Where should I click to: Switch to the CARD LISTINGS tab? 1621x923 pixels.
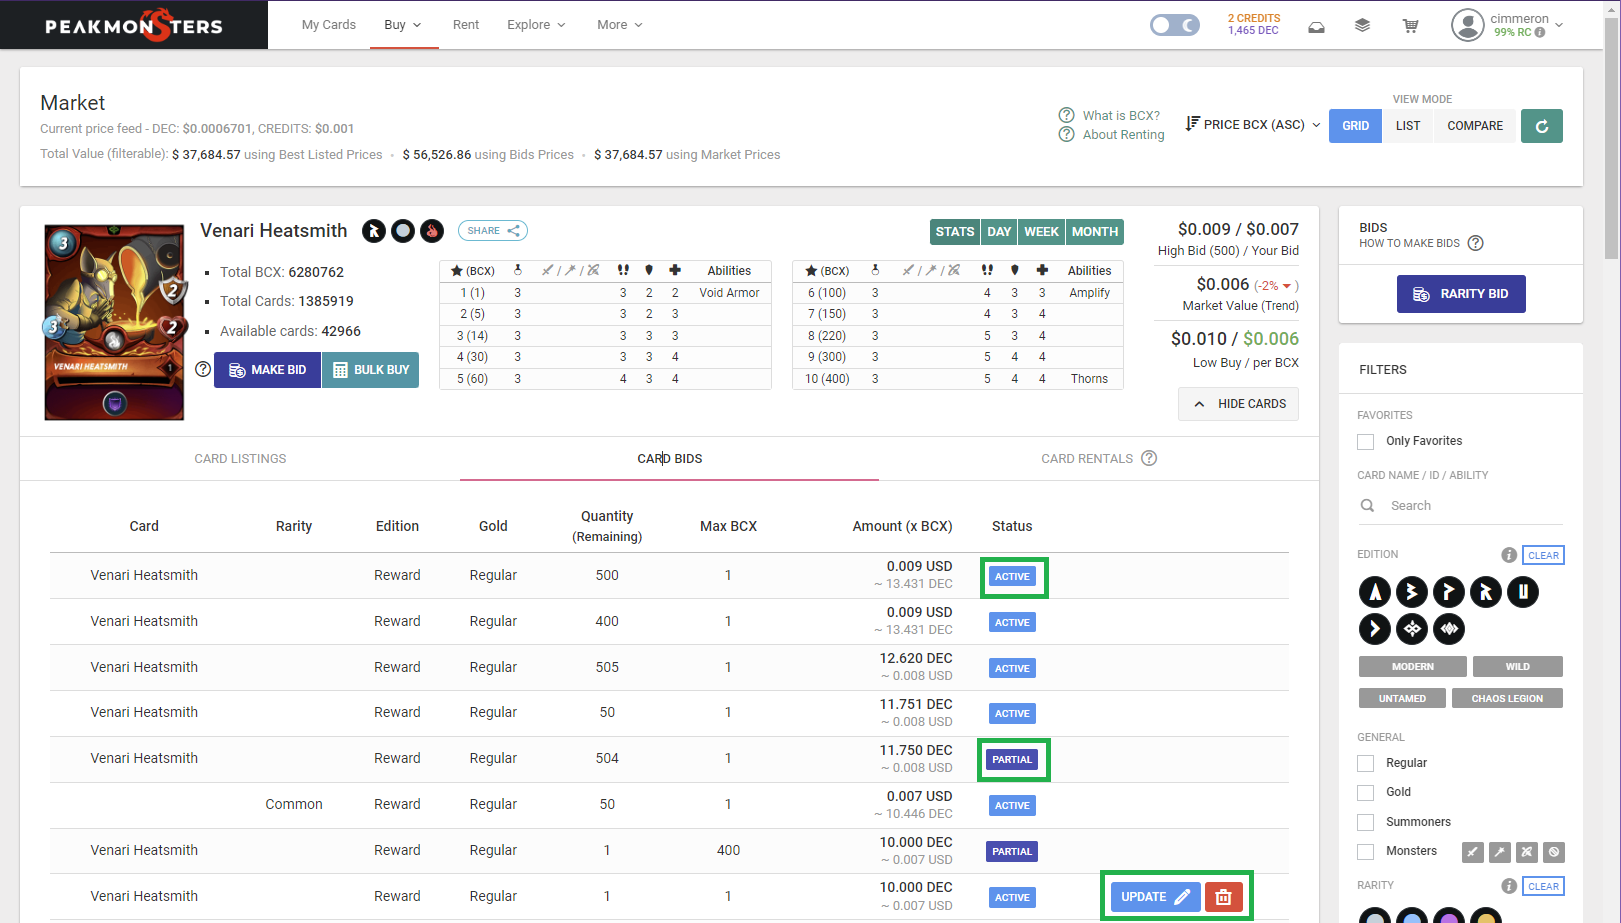(x=240, y=459)
